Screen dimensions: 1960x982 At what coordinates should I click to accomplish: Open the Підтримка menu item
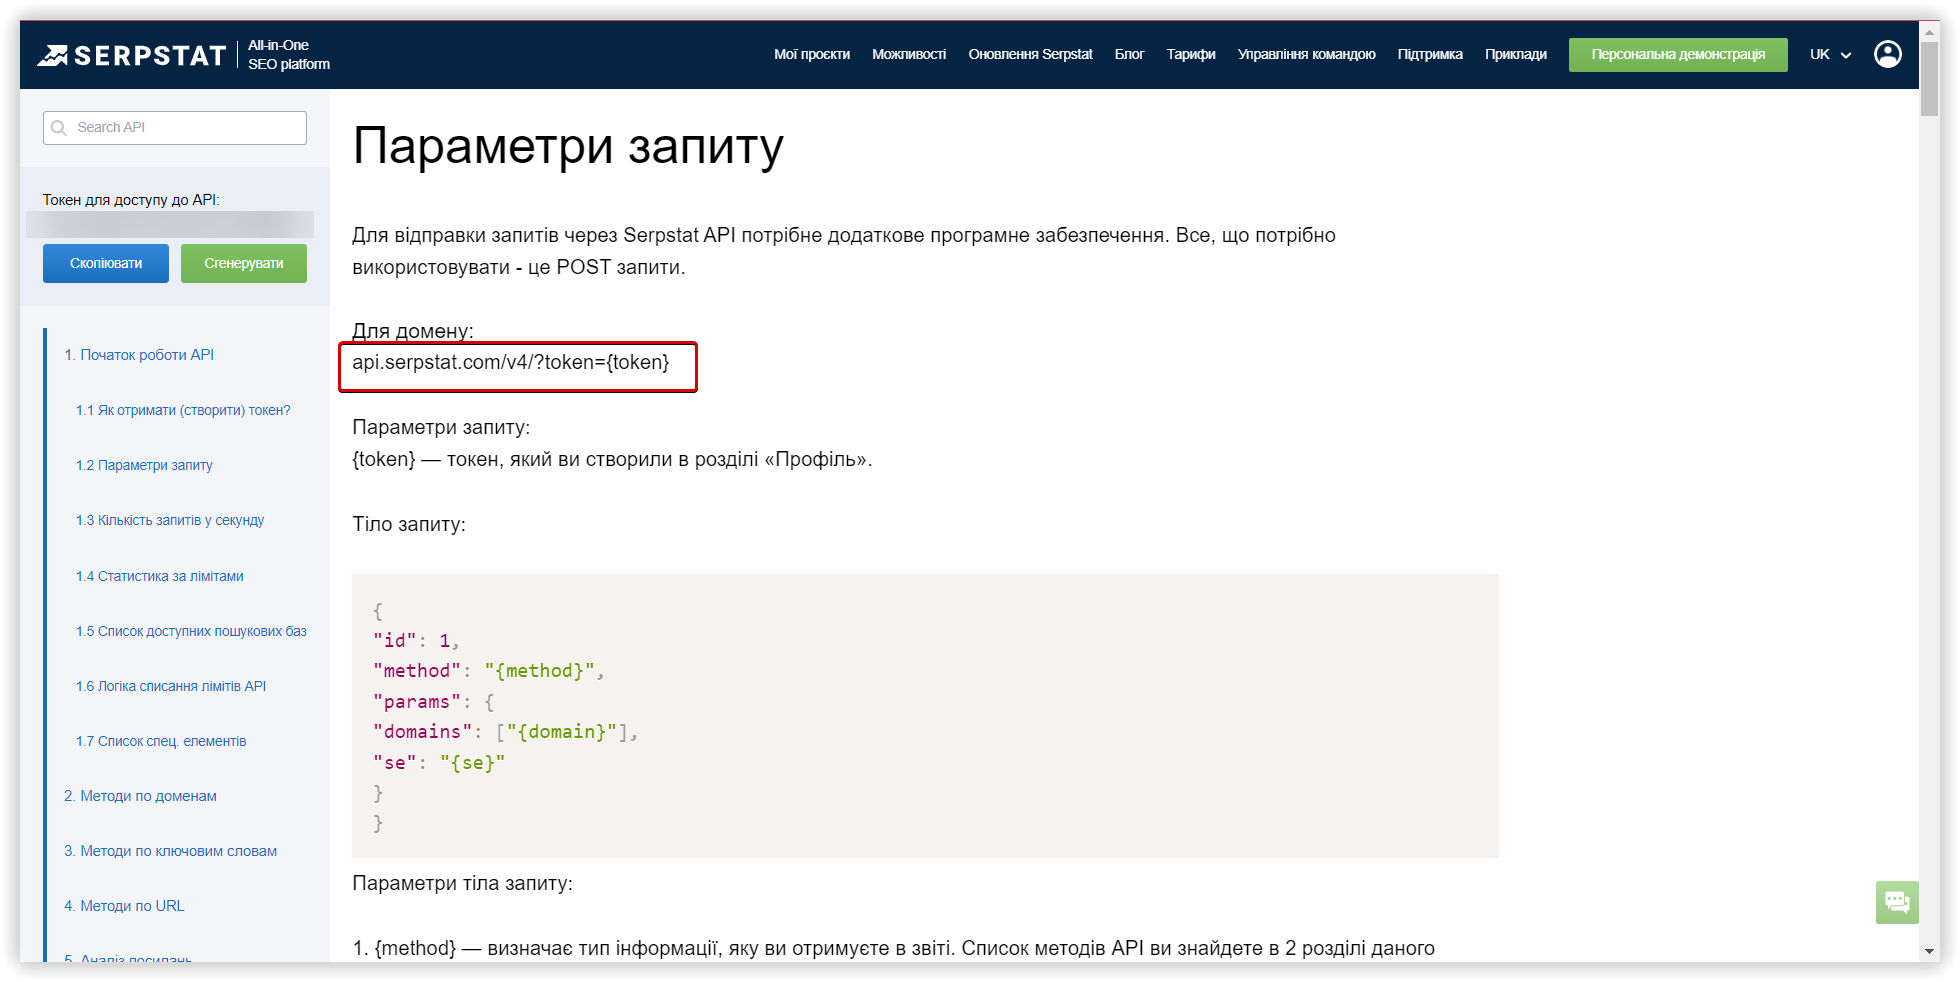(1429, 55)
